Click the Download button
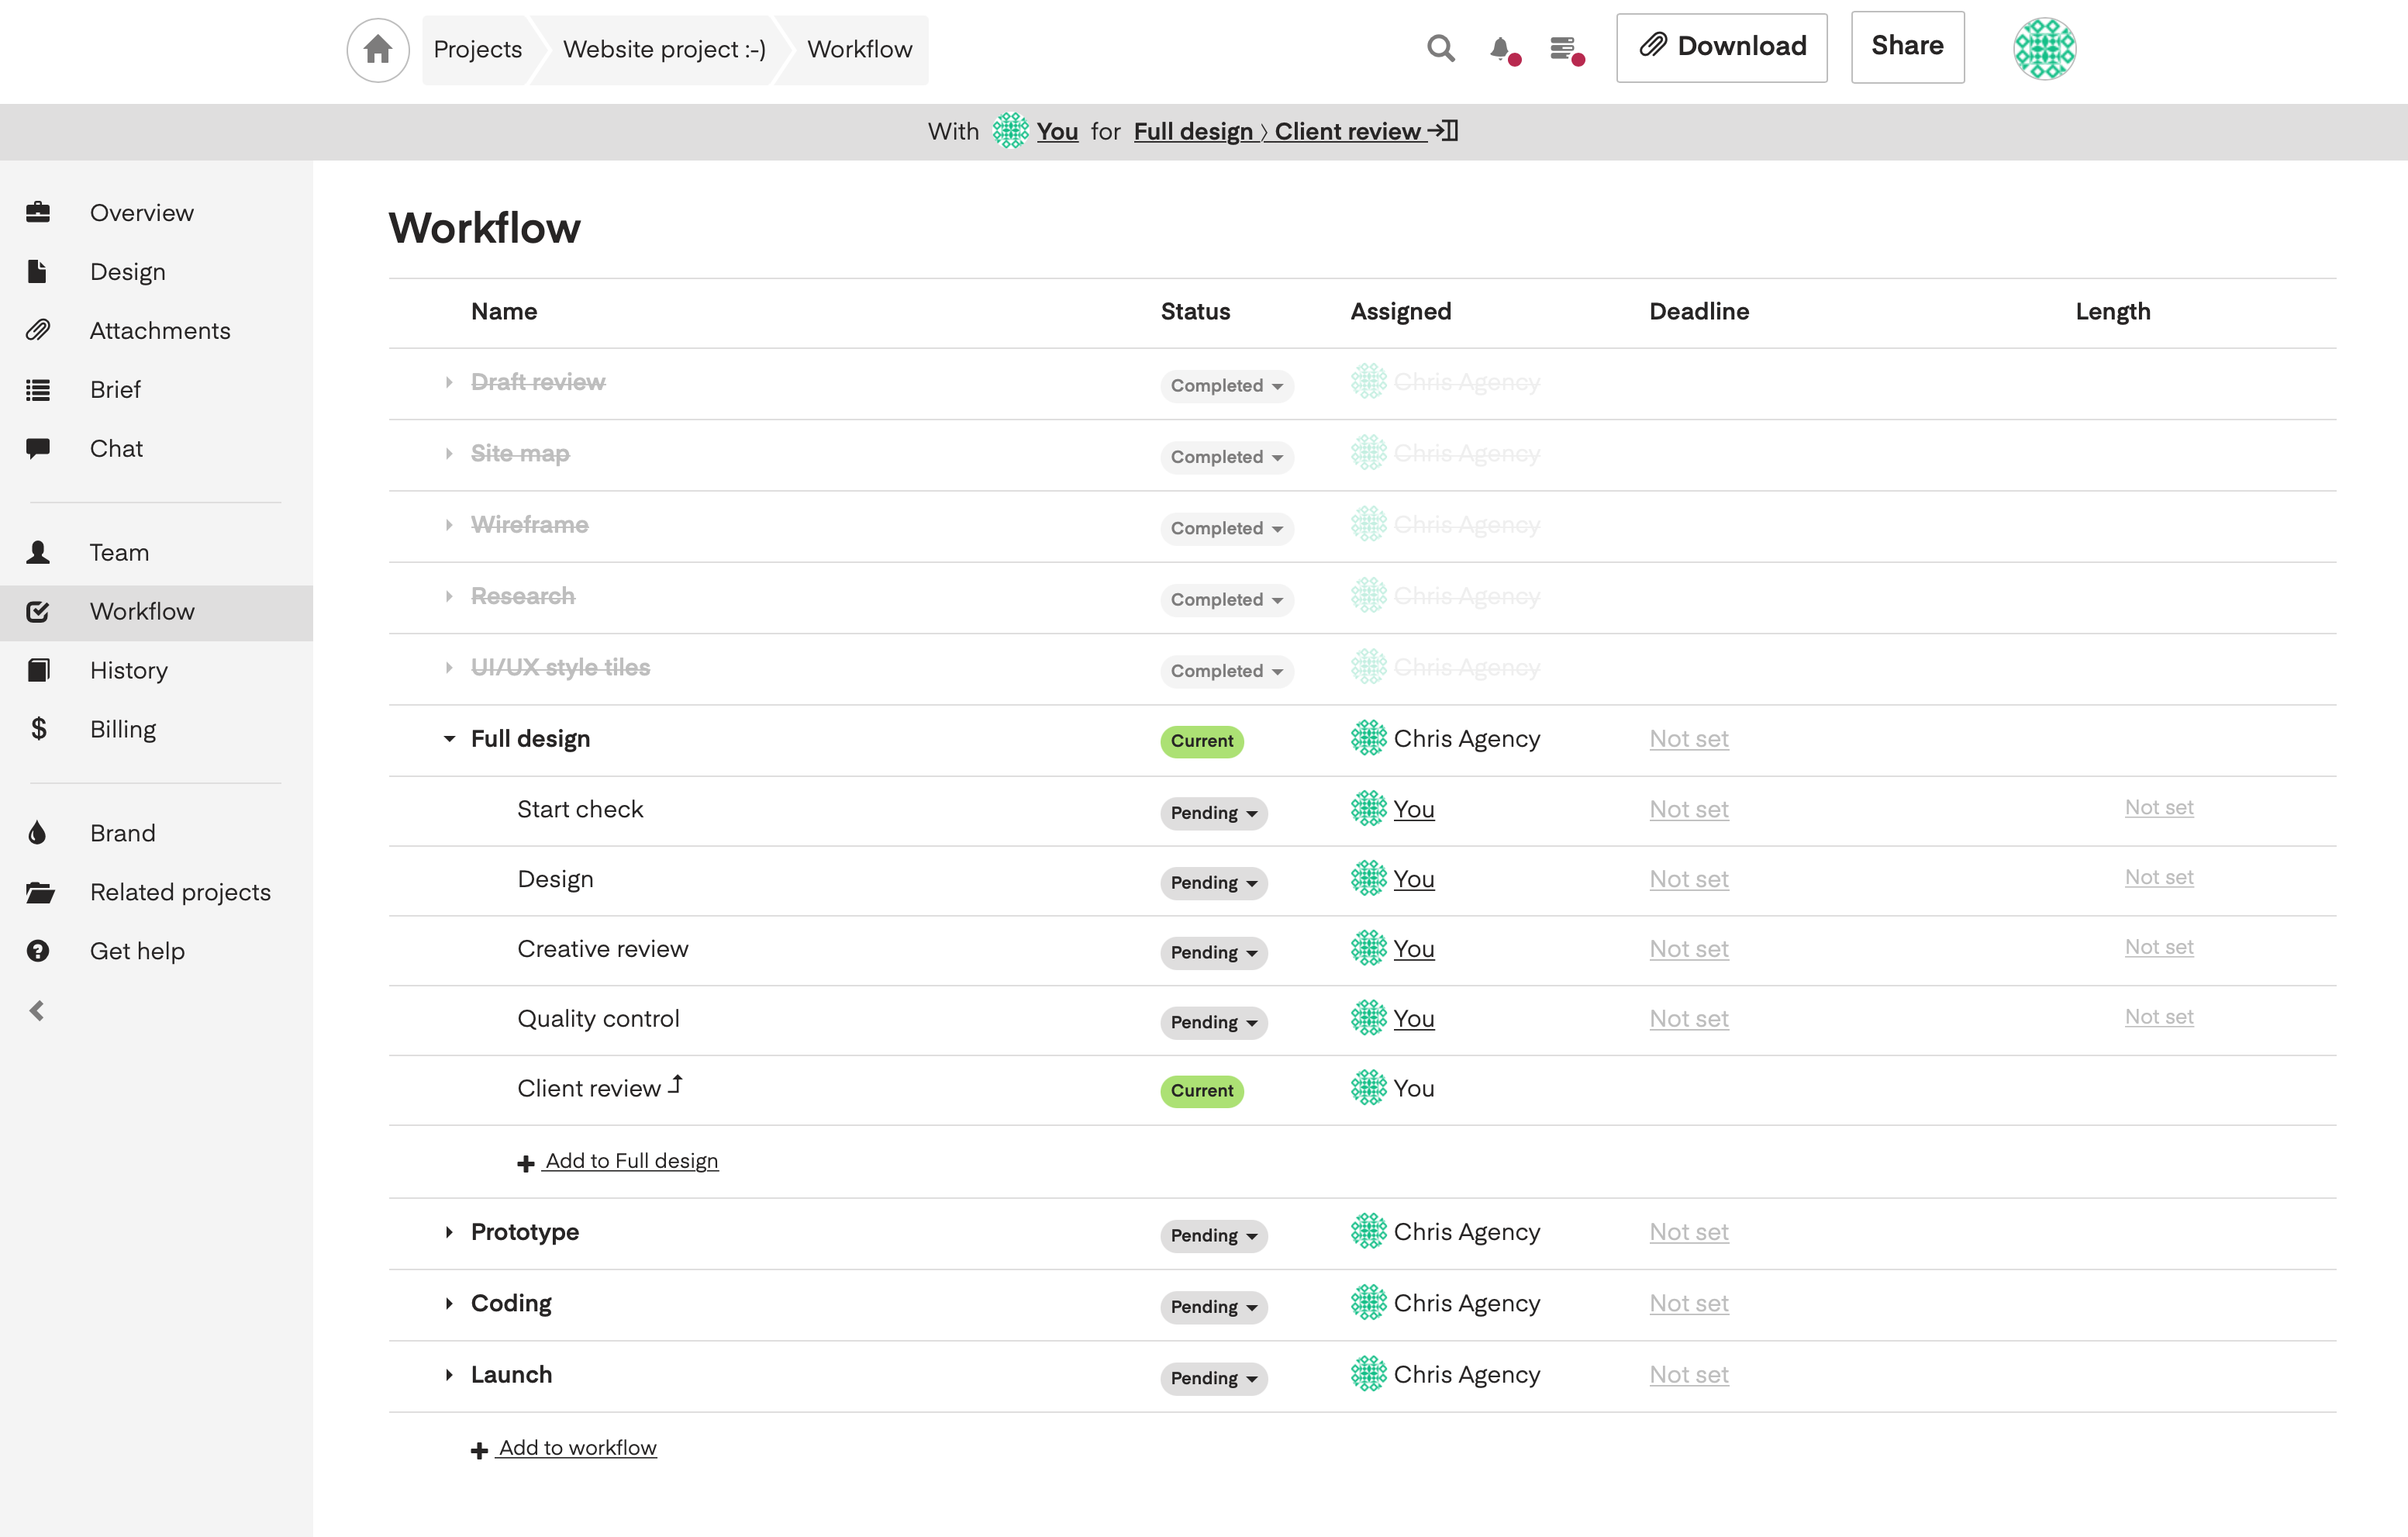2408x1537 pixels. pyautogui.click(x=1721, y=47)
